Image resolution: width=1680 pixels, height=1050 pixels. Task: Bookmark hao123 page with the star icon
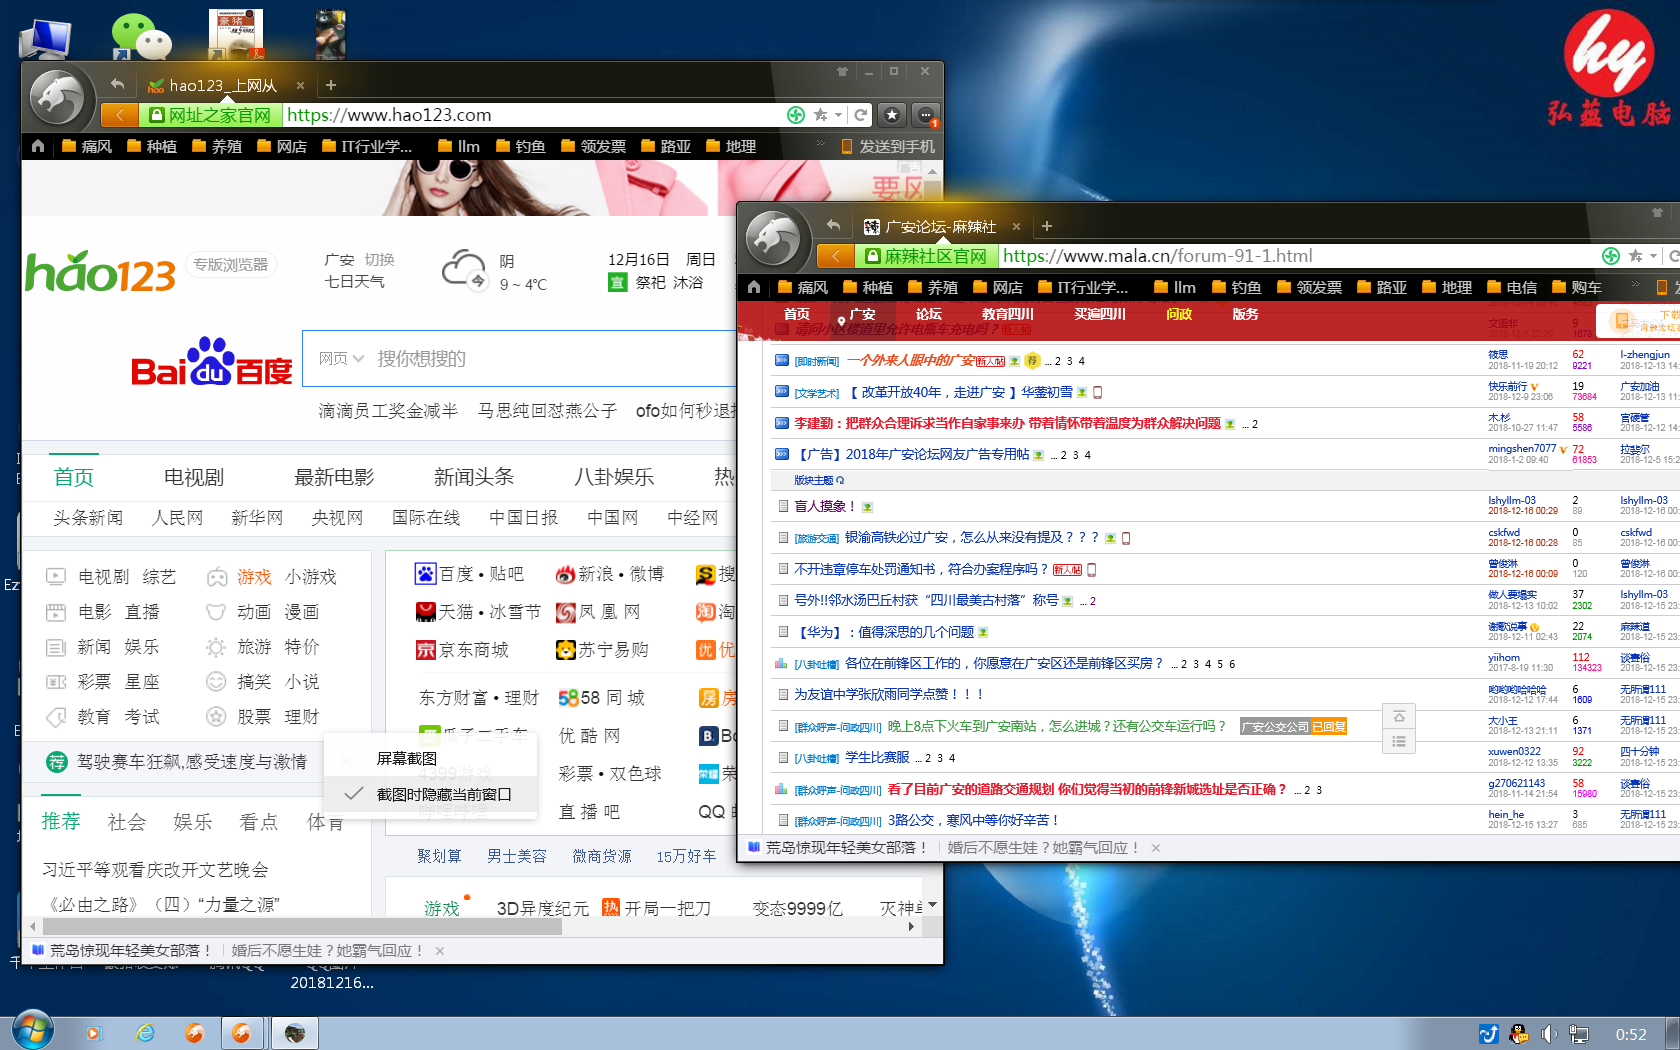[821, 115]
